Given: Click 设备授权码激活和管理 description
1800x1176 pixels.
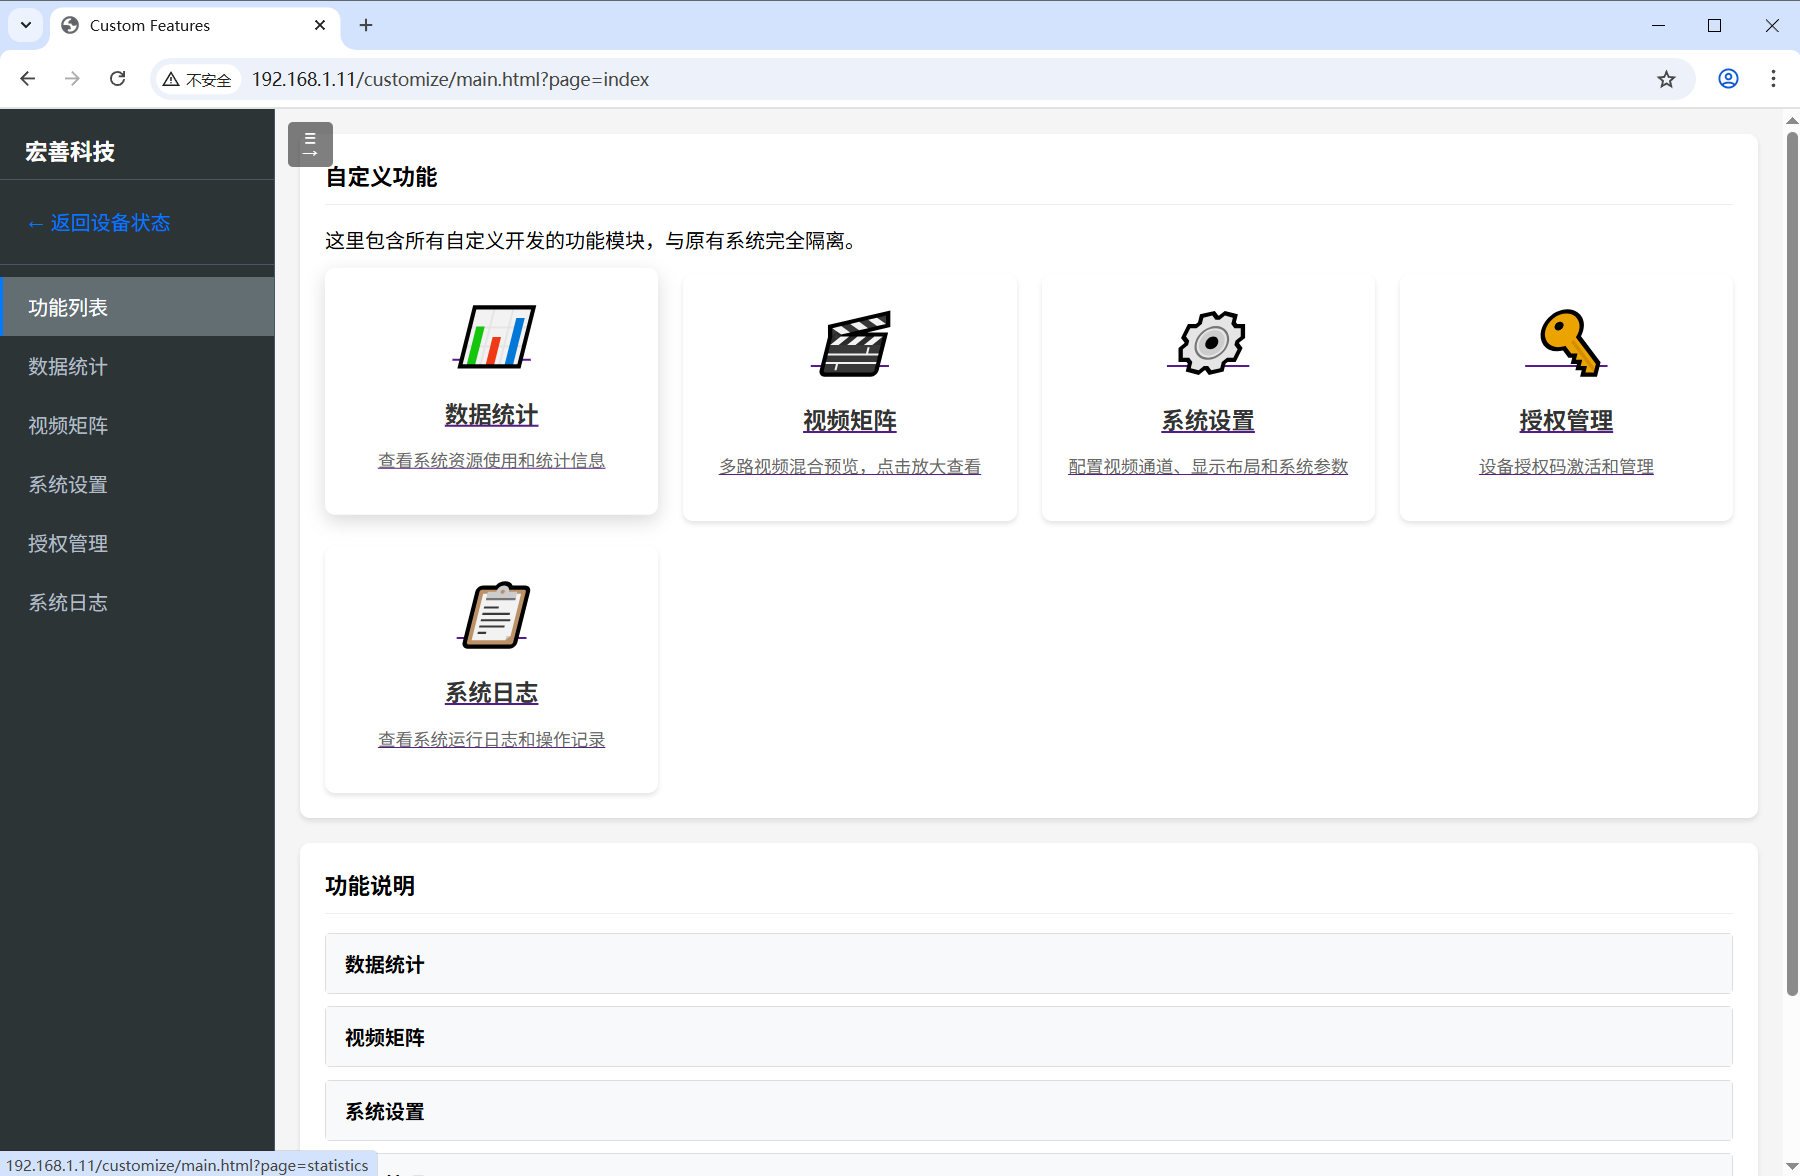Looking at the screenshot, I should coord(1566,467).
